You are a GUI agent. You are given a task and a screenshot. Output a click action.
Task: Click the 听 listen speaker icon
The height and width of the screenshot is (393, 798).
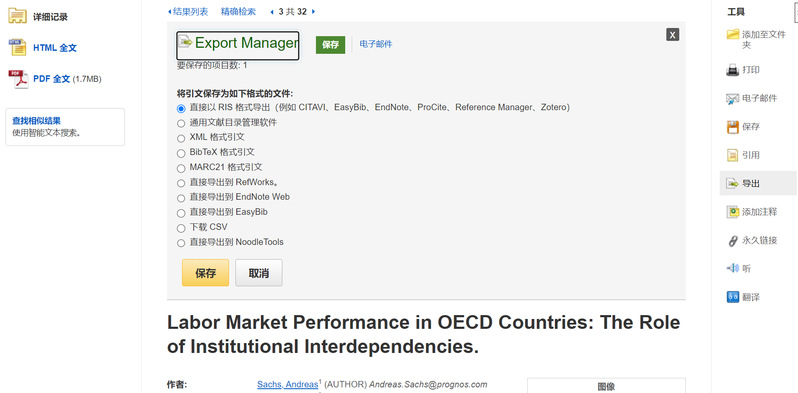click(x=732, y=268)
